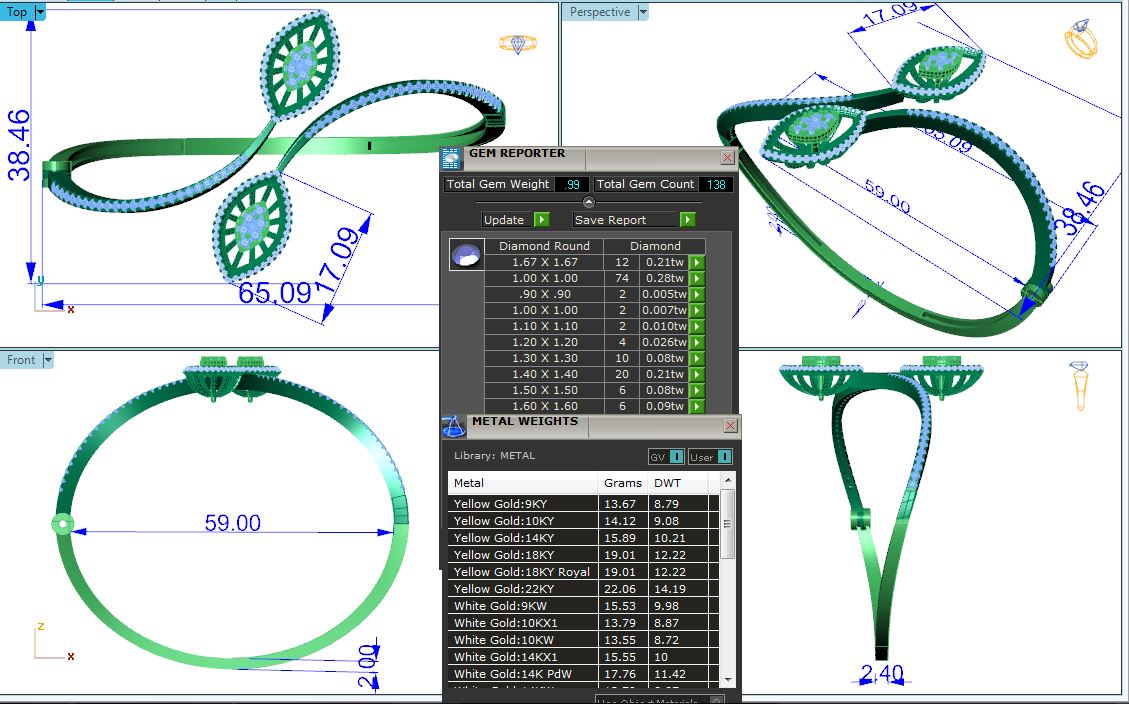Image resolution: width=1129 pixels, height=704 pixels.
Task: Select the Perspective viewport tab label
Action: [599, 12]
